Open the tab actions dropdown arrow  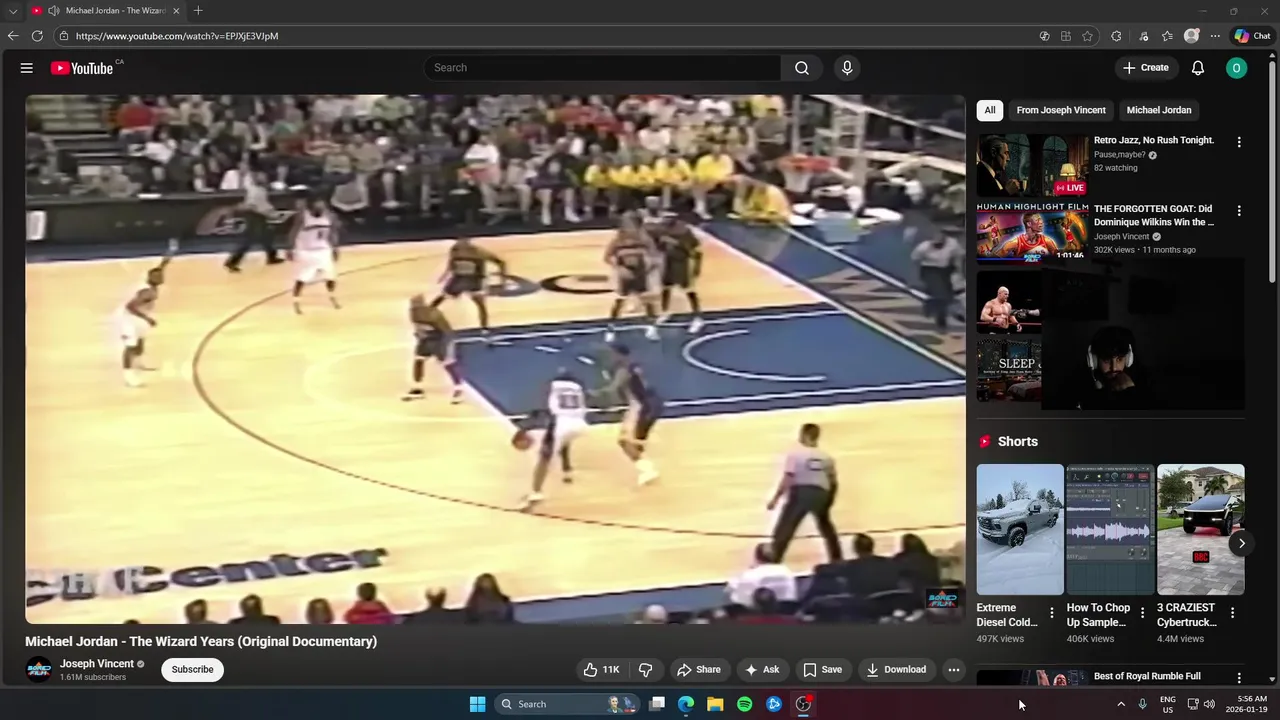pyautogui.click(x=13, y=10)
